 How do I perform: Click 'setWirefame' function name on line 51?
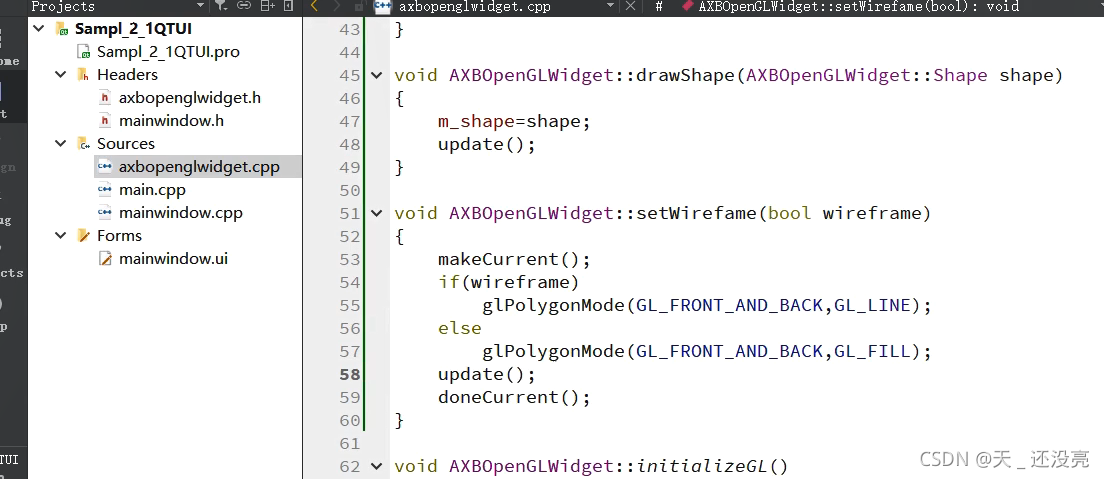(696, 213)
